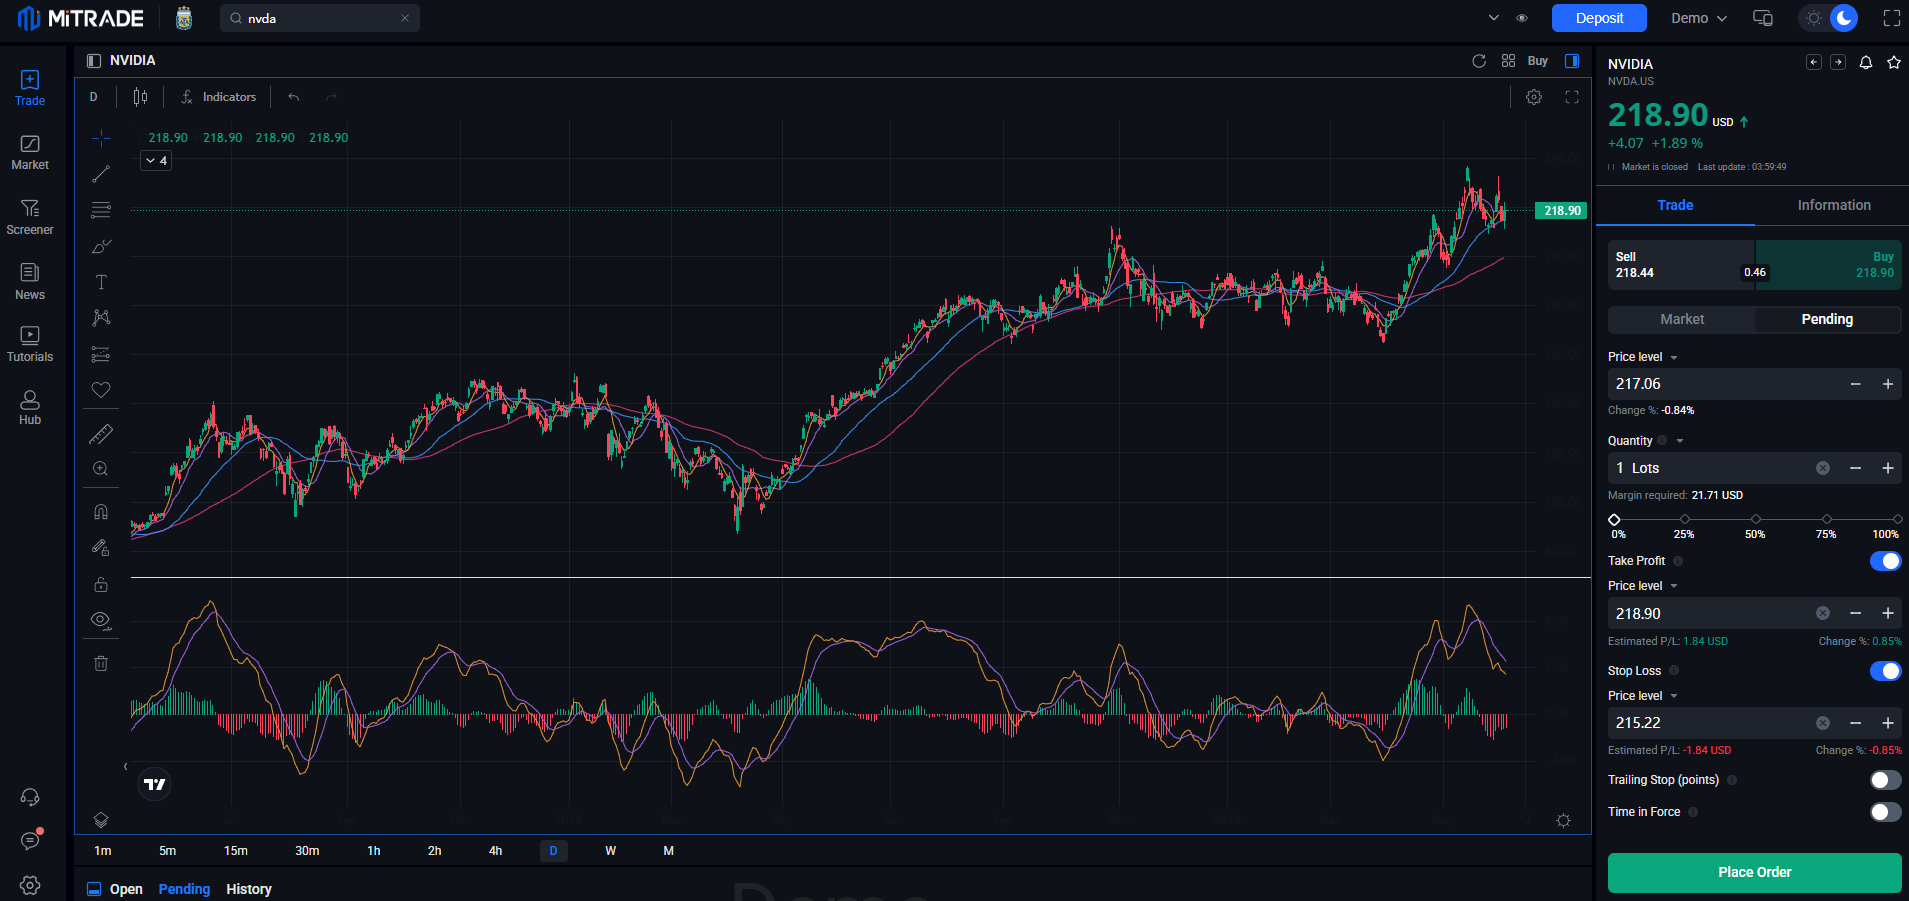Click the Buy button above chart
Screen dimensions: 1909x901
click(1538, 61)
